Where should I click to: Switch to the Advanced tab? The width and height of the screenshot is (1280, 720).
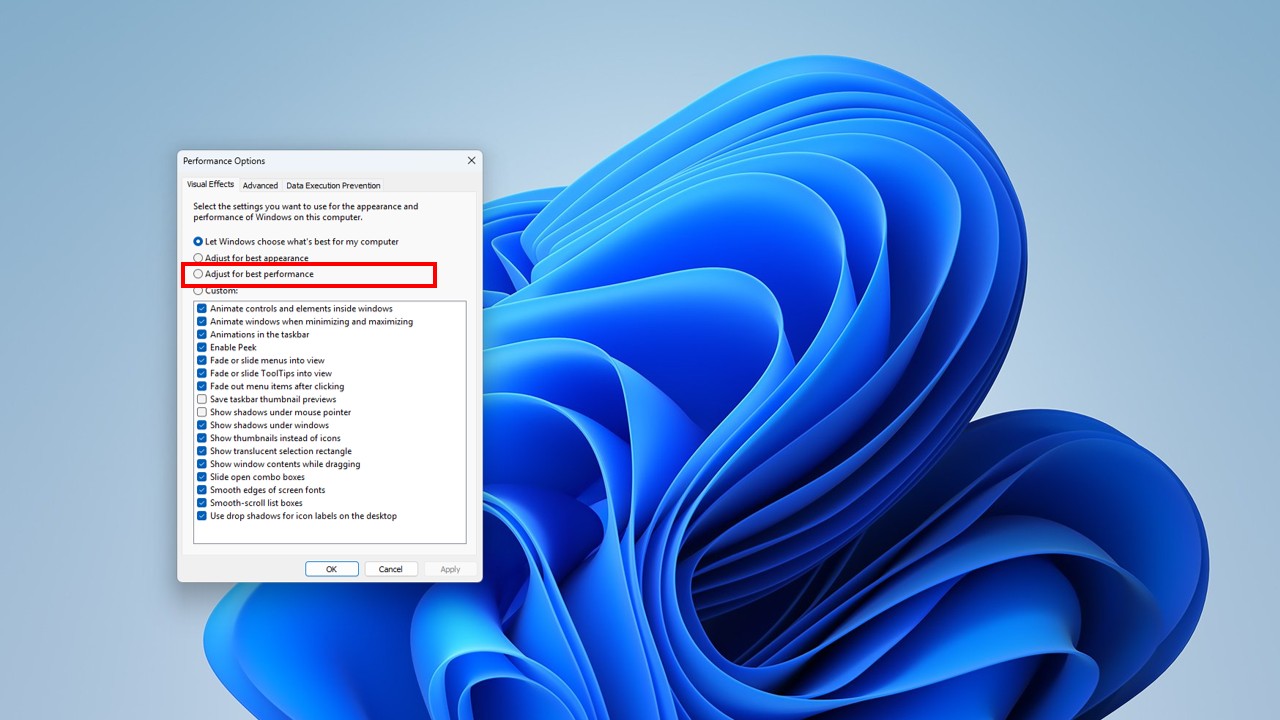point(260,185)
